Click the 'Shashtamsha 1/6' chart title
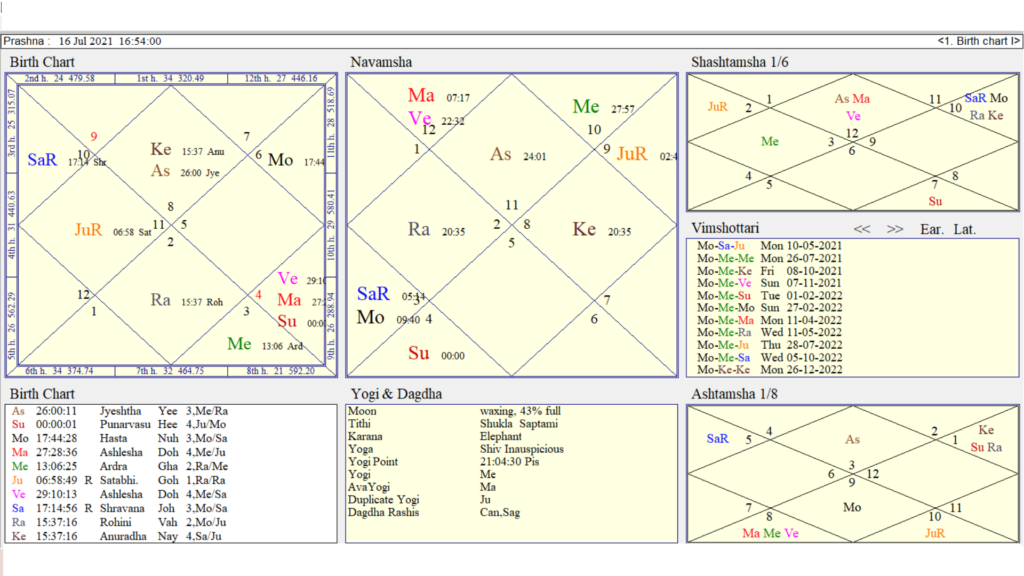This screenshot has height=576, width=1024. [740, 62]
